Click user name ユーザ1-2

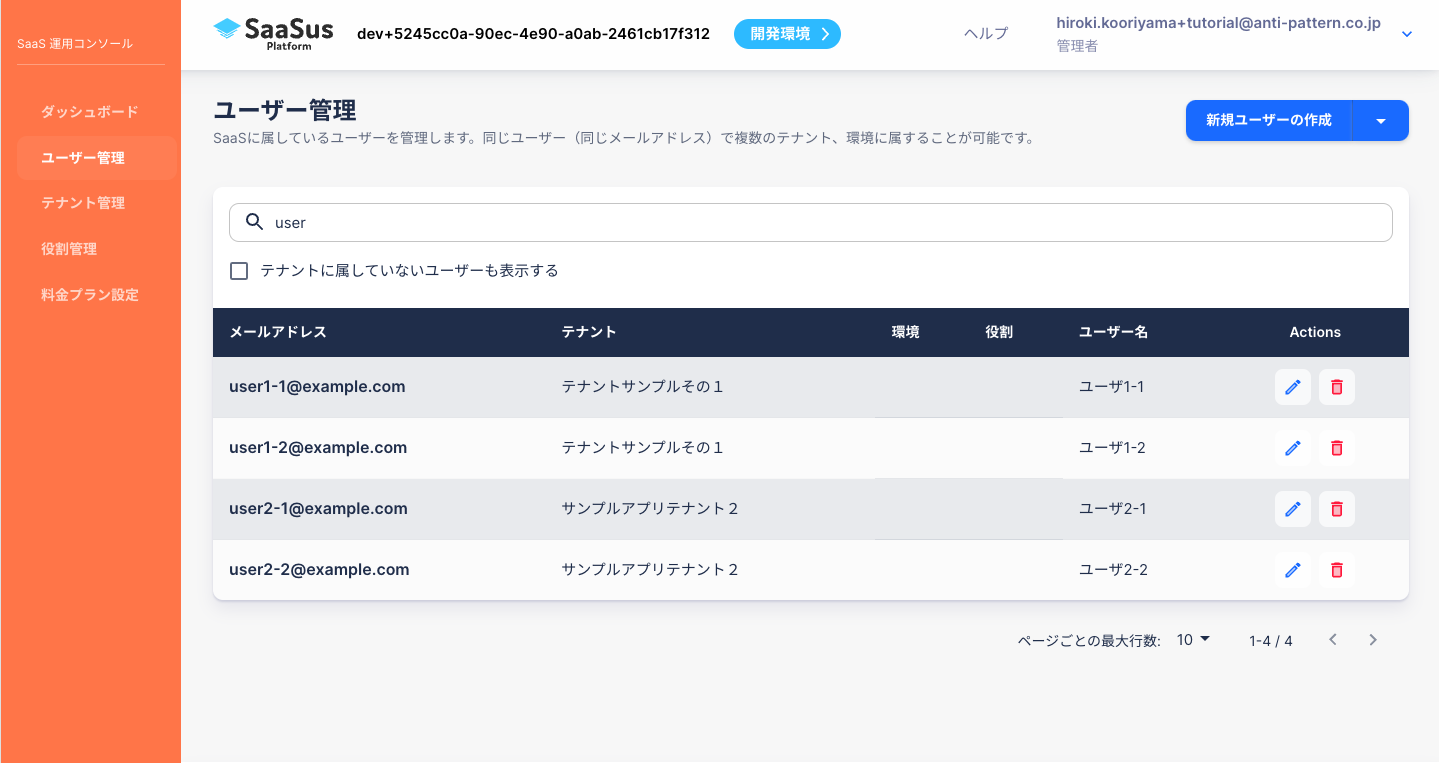pyautogui.click(x=1112, y=448)
